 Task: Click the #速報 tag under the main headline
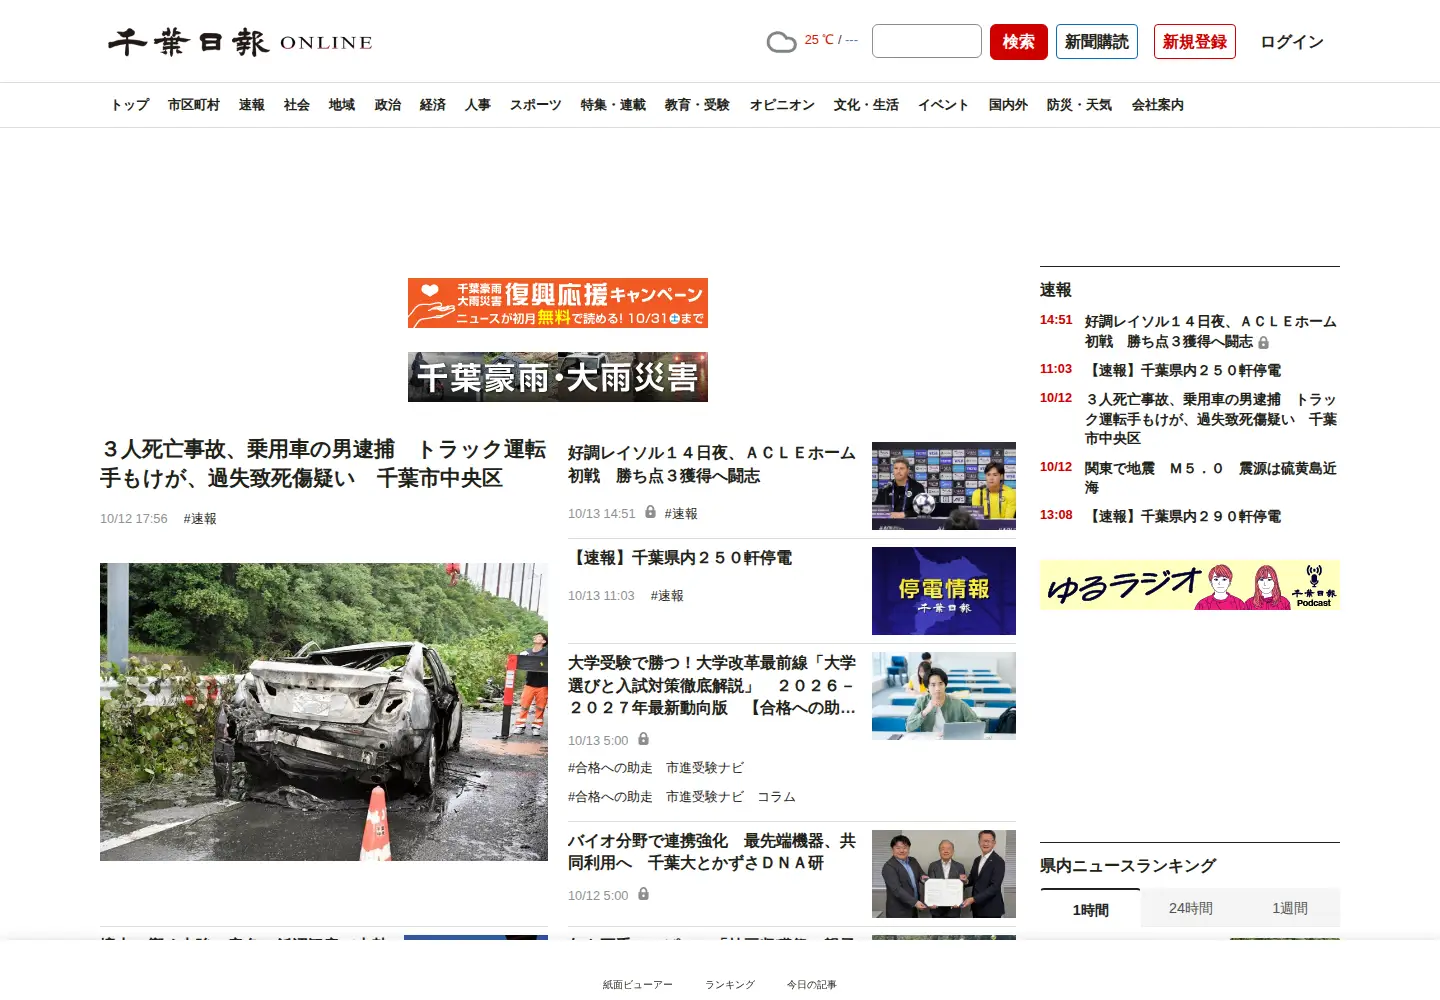pyautogui.click(x=200, y=518)
